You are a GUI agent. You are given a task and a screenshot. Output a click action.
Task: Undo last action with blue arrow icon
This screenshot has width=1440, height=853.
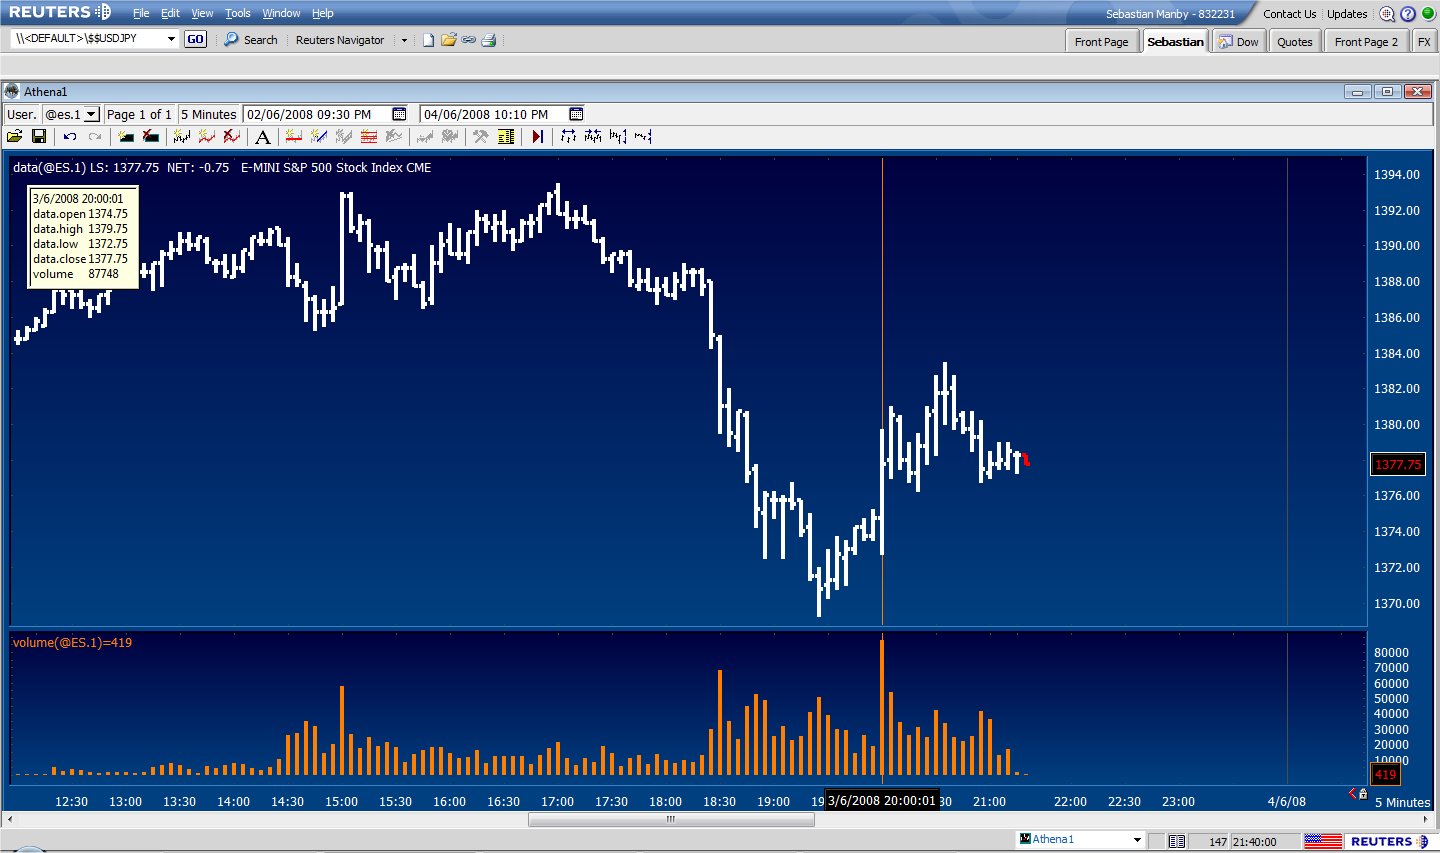point(70,136)
